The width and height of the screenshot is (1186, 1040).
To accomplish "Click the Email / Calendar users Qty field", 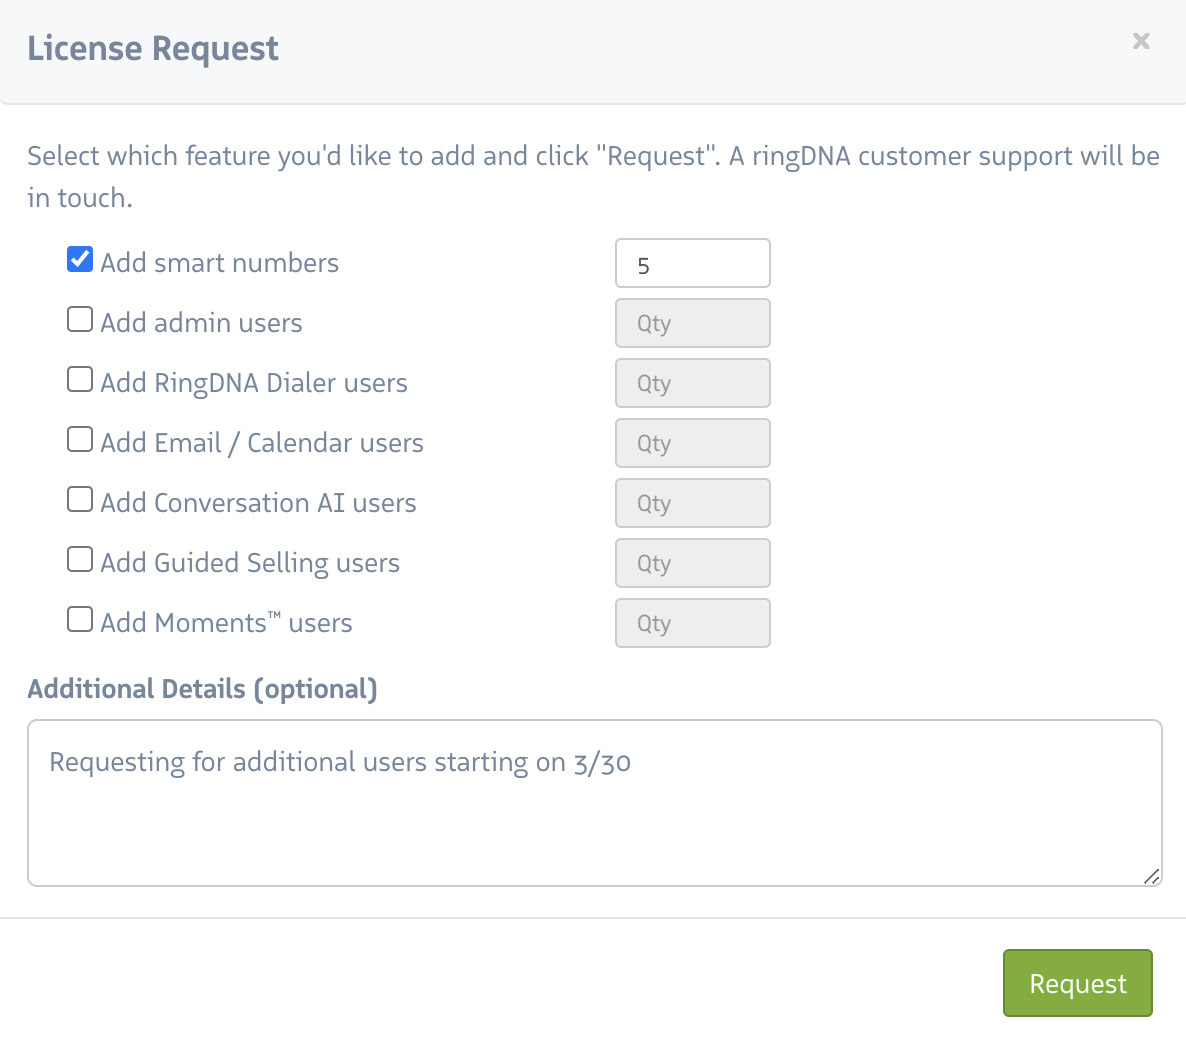I will tap(692, 444).
